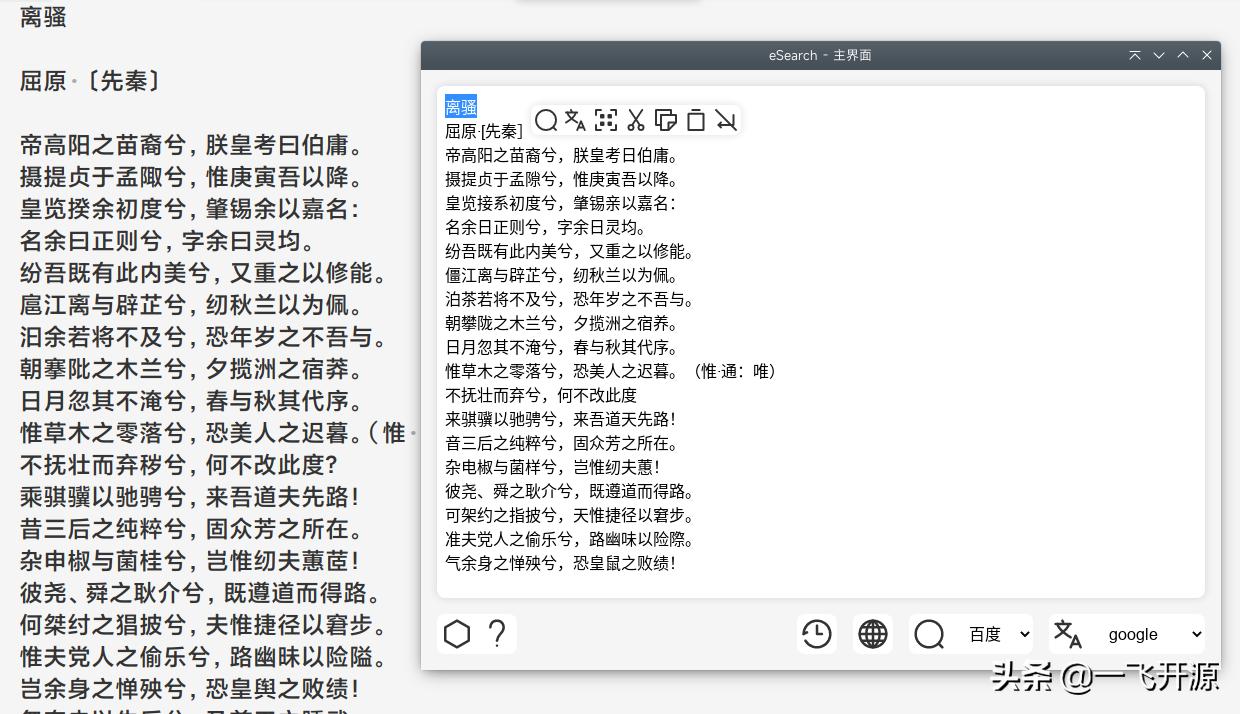Click the diagonal arrow icon ending the toolbar
Screen dimensions: 1240x714
click(x=727, y=121)
